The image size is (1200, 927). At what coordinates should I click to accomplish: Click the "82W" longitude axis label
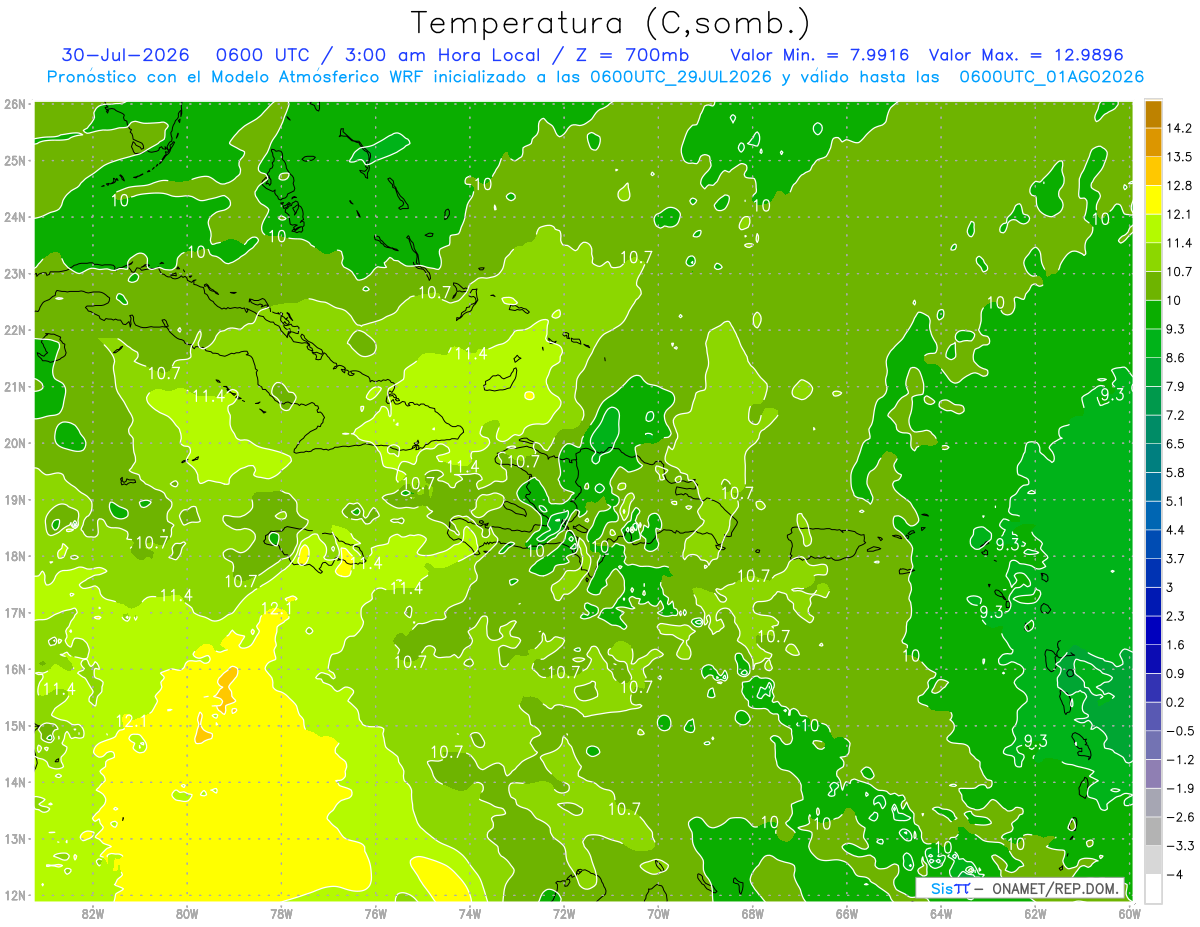coord(92,913)
